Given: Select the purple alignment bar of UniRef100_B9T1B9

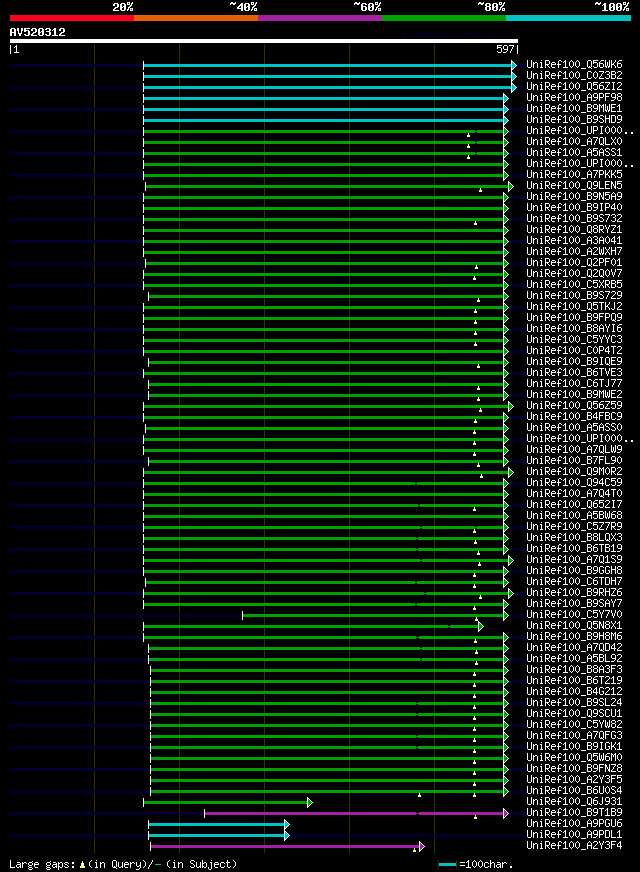Looking at the screenshot, I should point(356,814).
